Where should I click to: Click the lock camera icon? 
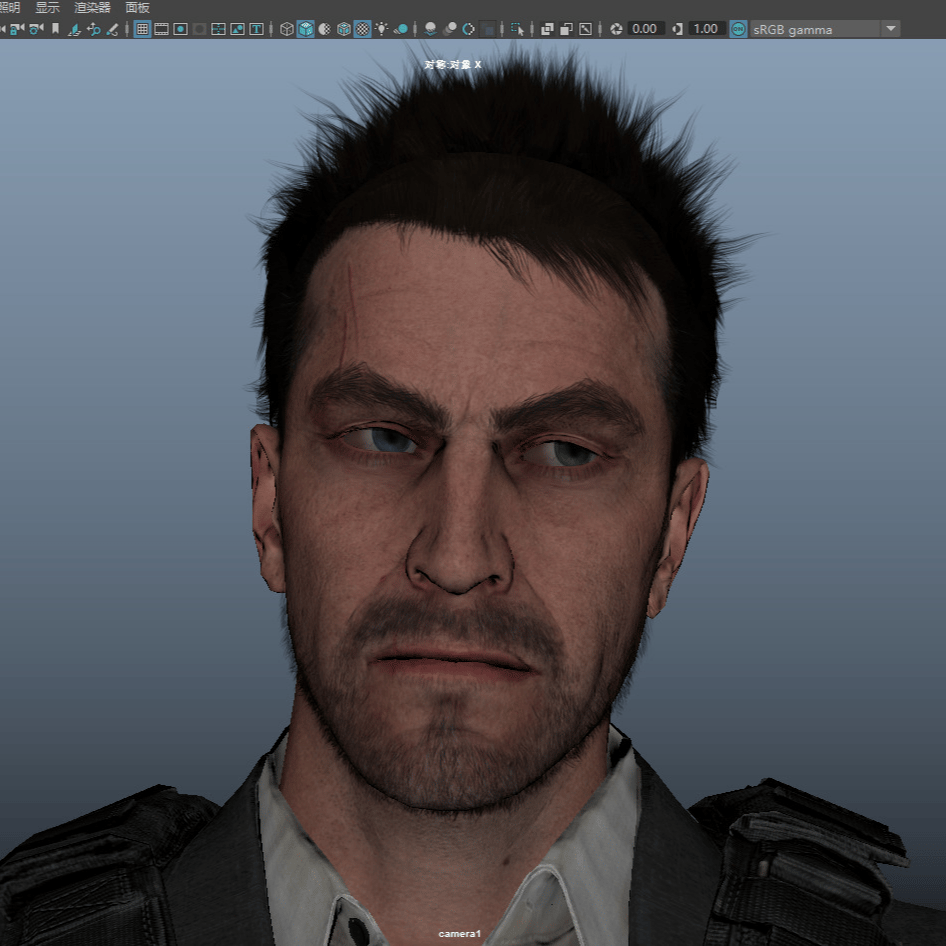(x=17, y=29)
